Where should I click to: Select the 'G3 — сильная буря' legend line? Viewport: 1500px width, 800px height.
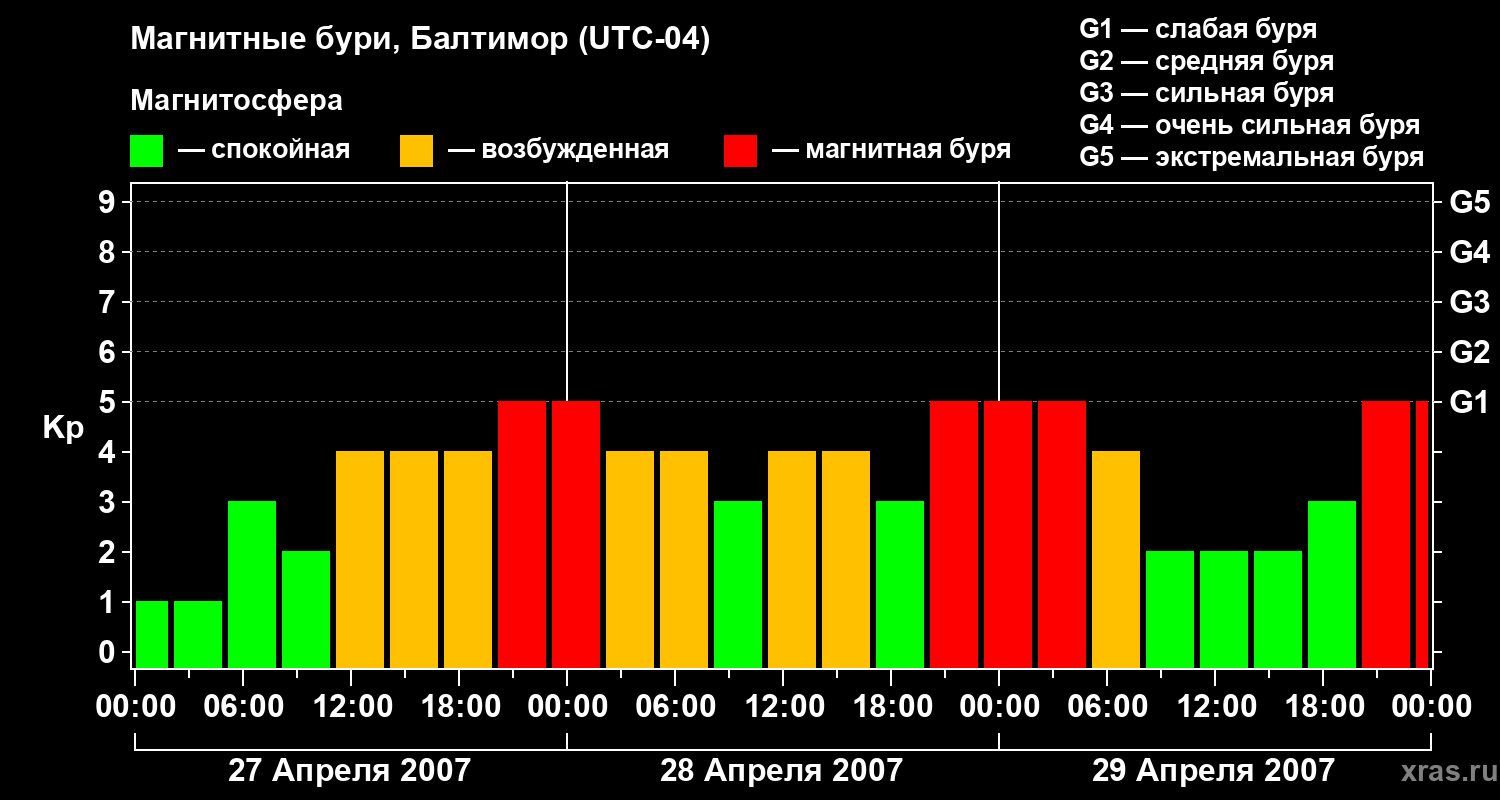point(1206,93)
